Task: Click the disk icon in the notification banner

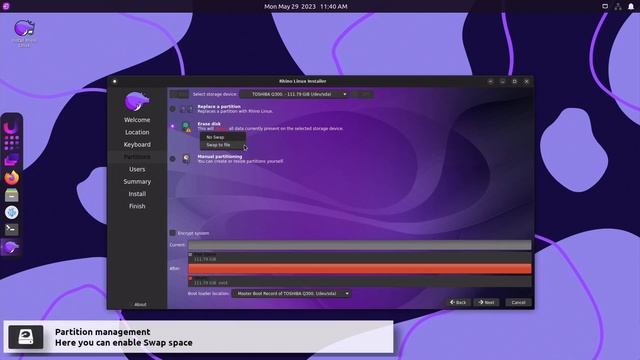Action: pos(26,337)
